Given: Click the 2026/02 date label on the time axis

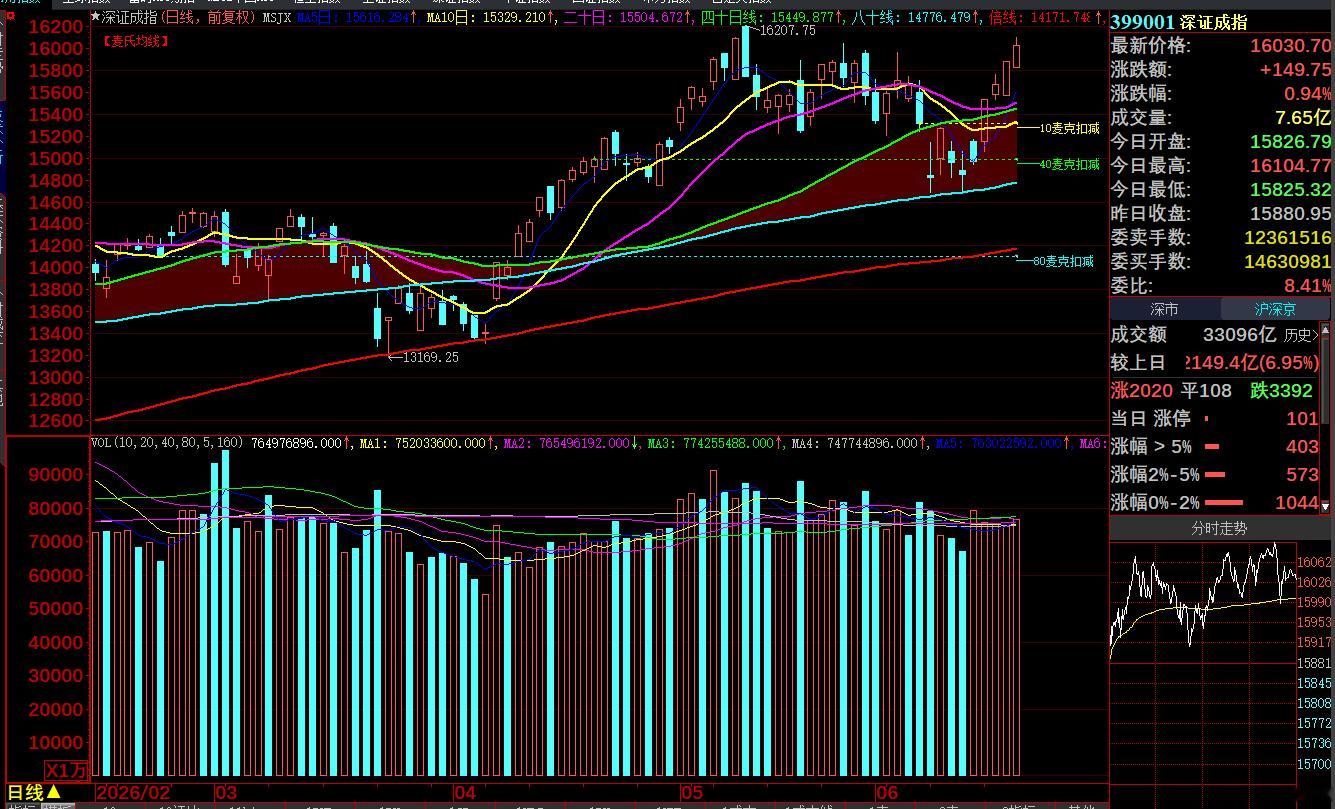Looking at the screenshot, I should click(133, 793).
